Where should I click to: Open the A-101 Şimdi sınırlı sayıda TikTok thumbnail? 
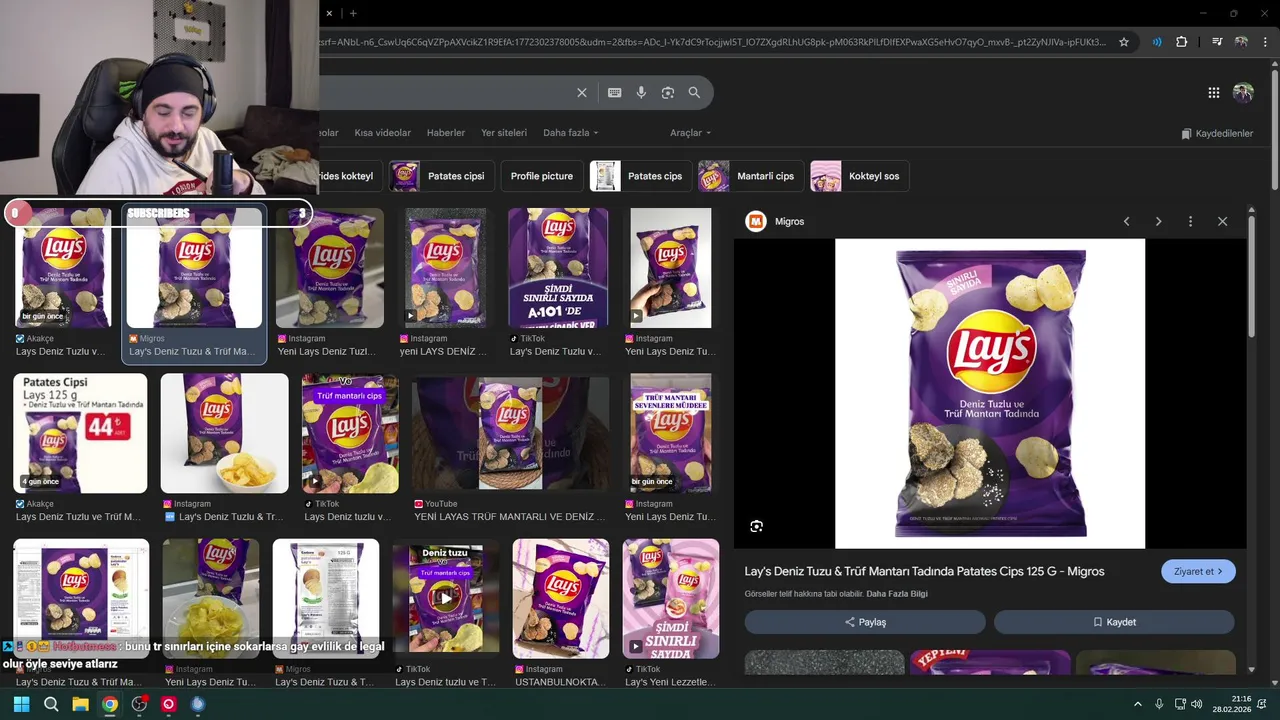click(558, 268)
